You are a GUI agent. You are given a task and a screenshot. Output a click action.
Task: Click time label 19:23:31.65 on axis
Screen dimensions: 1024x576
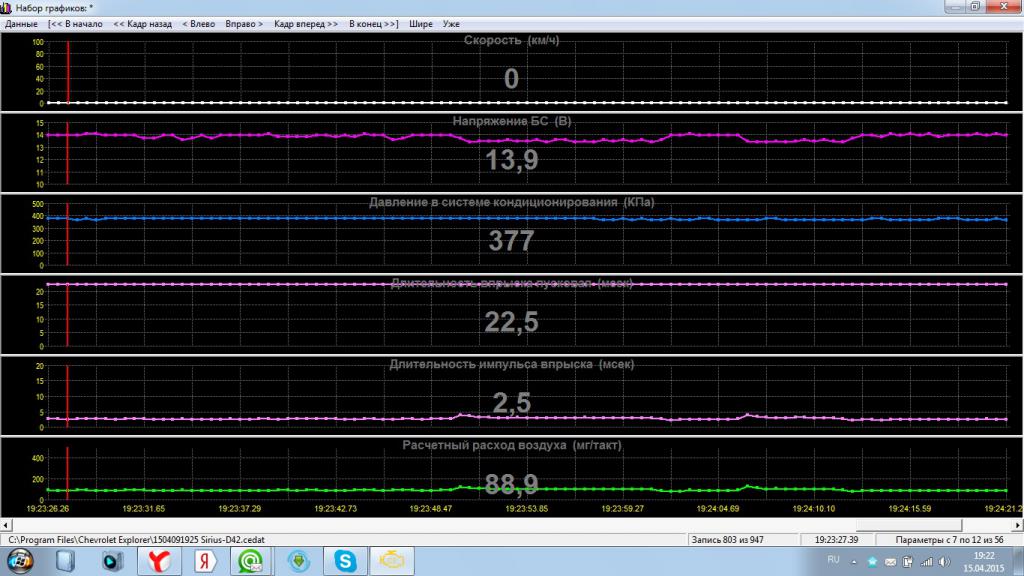pos(144,509)
